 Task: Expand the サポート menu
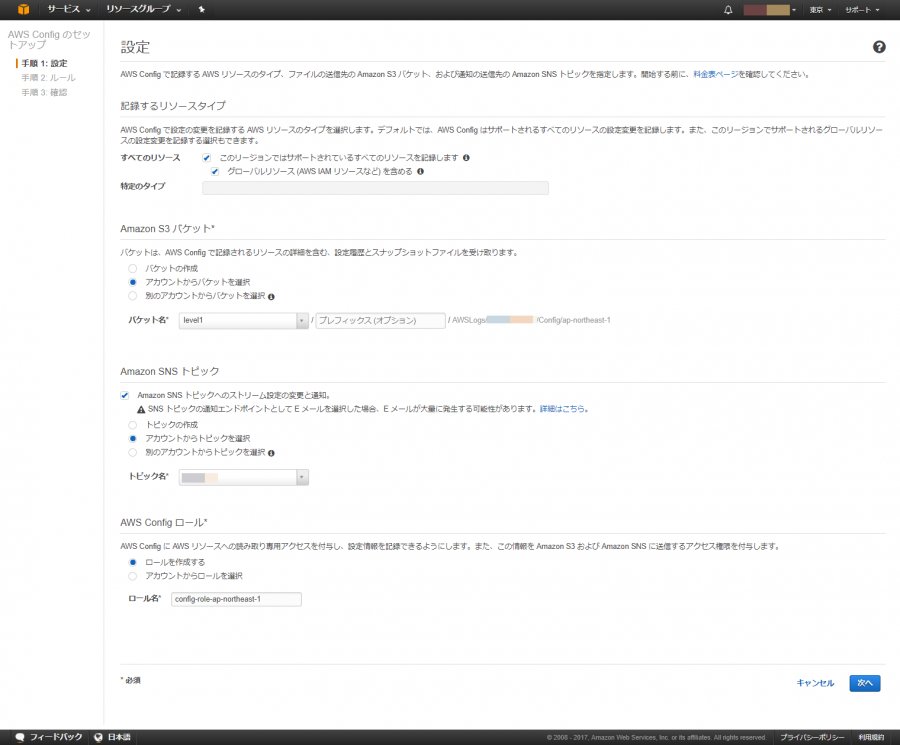[x=862, y=10]
